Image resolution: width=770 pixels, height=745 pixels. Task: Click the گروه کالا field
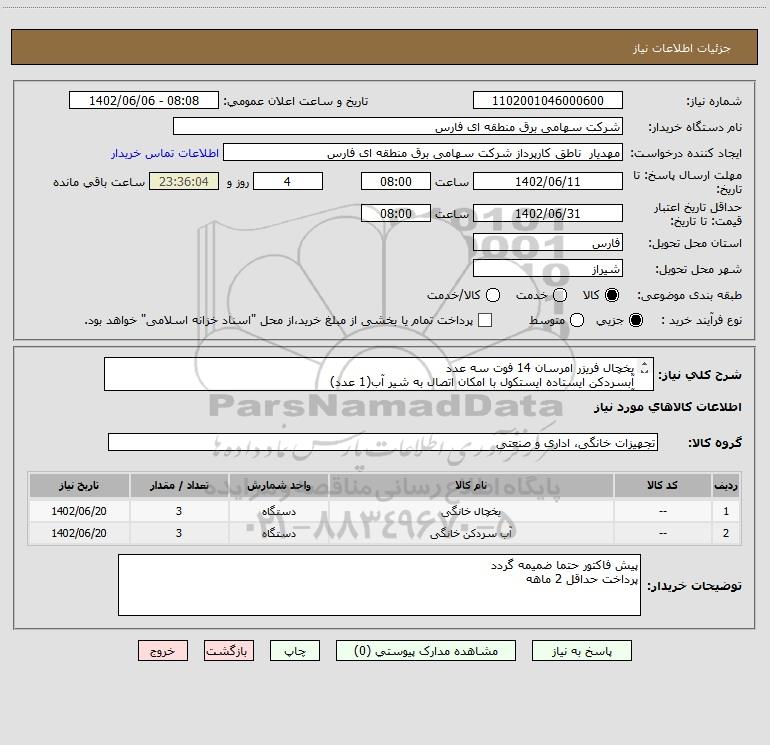383,442
